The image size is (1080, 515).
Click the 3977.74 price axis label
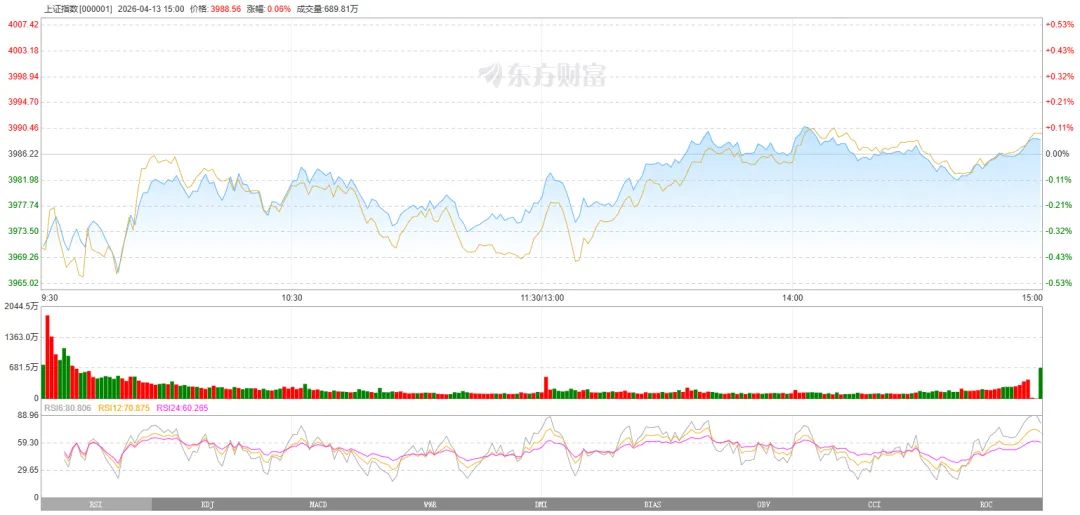click(x=24, y=205)
